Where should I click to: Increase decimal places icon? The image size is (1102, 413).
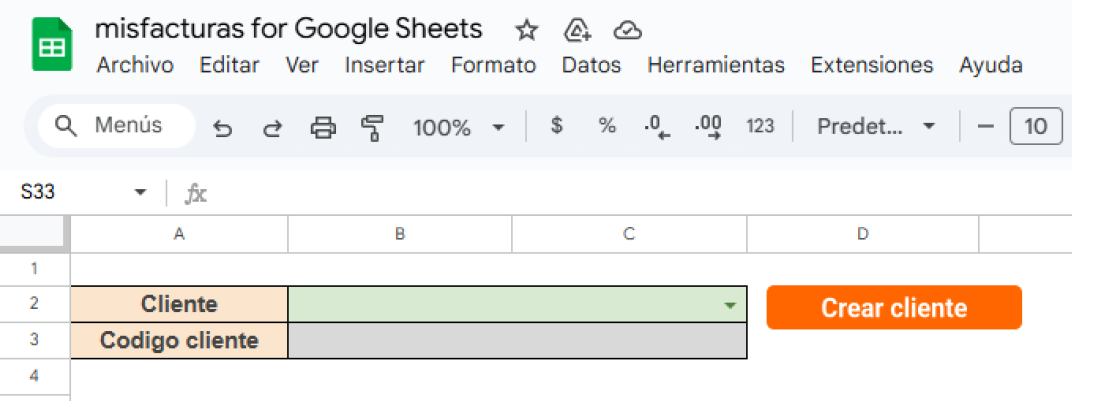pyautogui.click(x=708, y=127)
